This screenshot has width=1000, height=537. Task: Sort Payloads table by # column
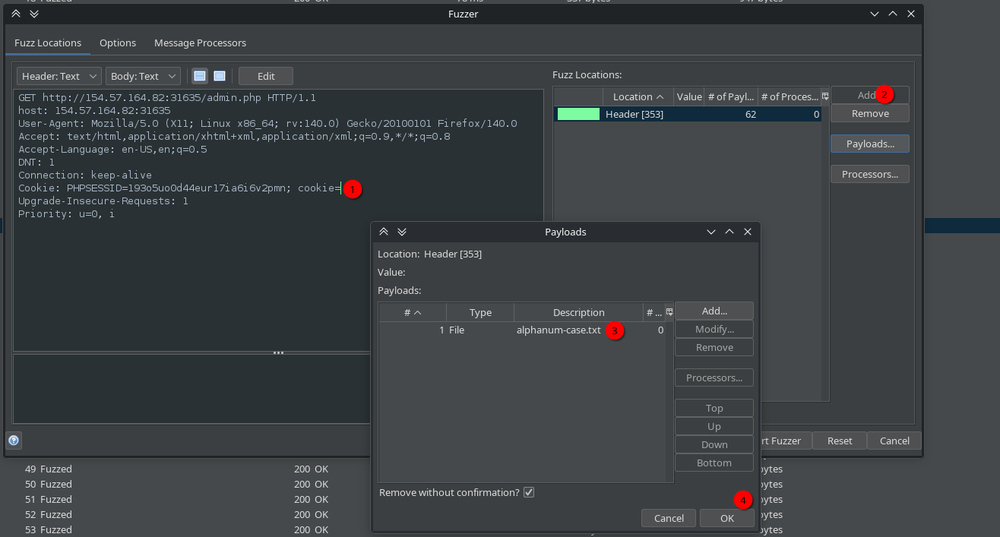413,312
